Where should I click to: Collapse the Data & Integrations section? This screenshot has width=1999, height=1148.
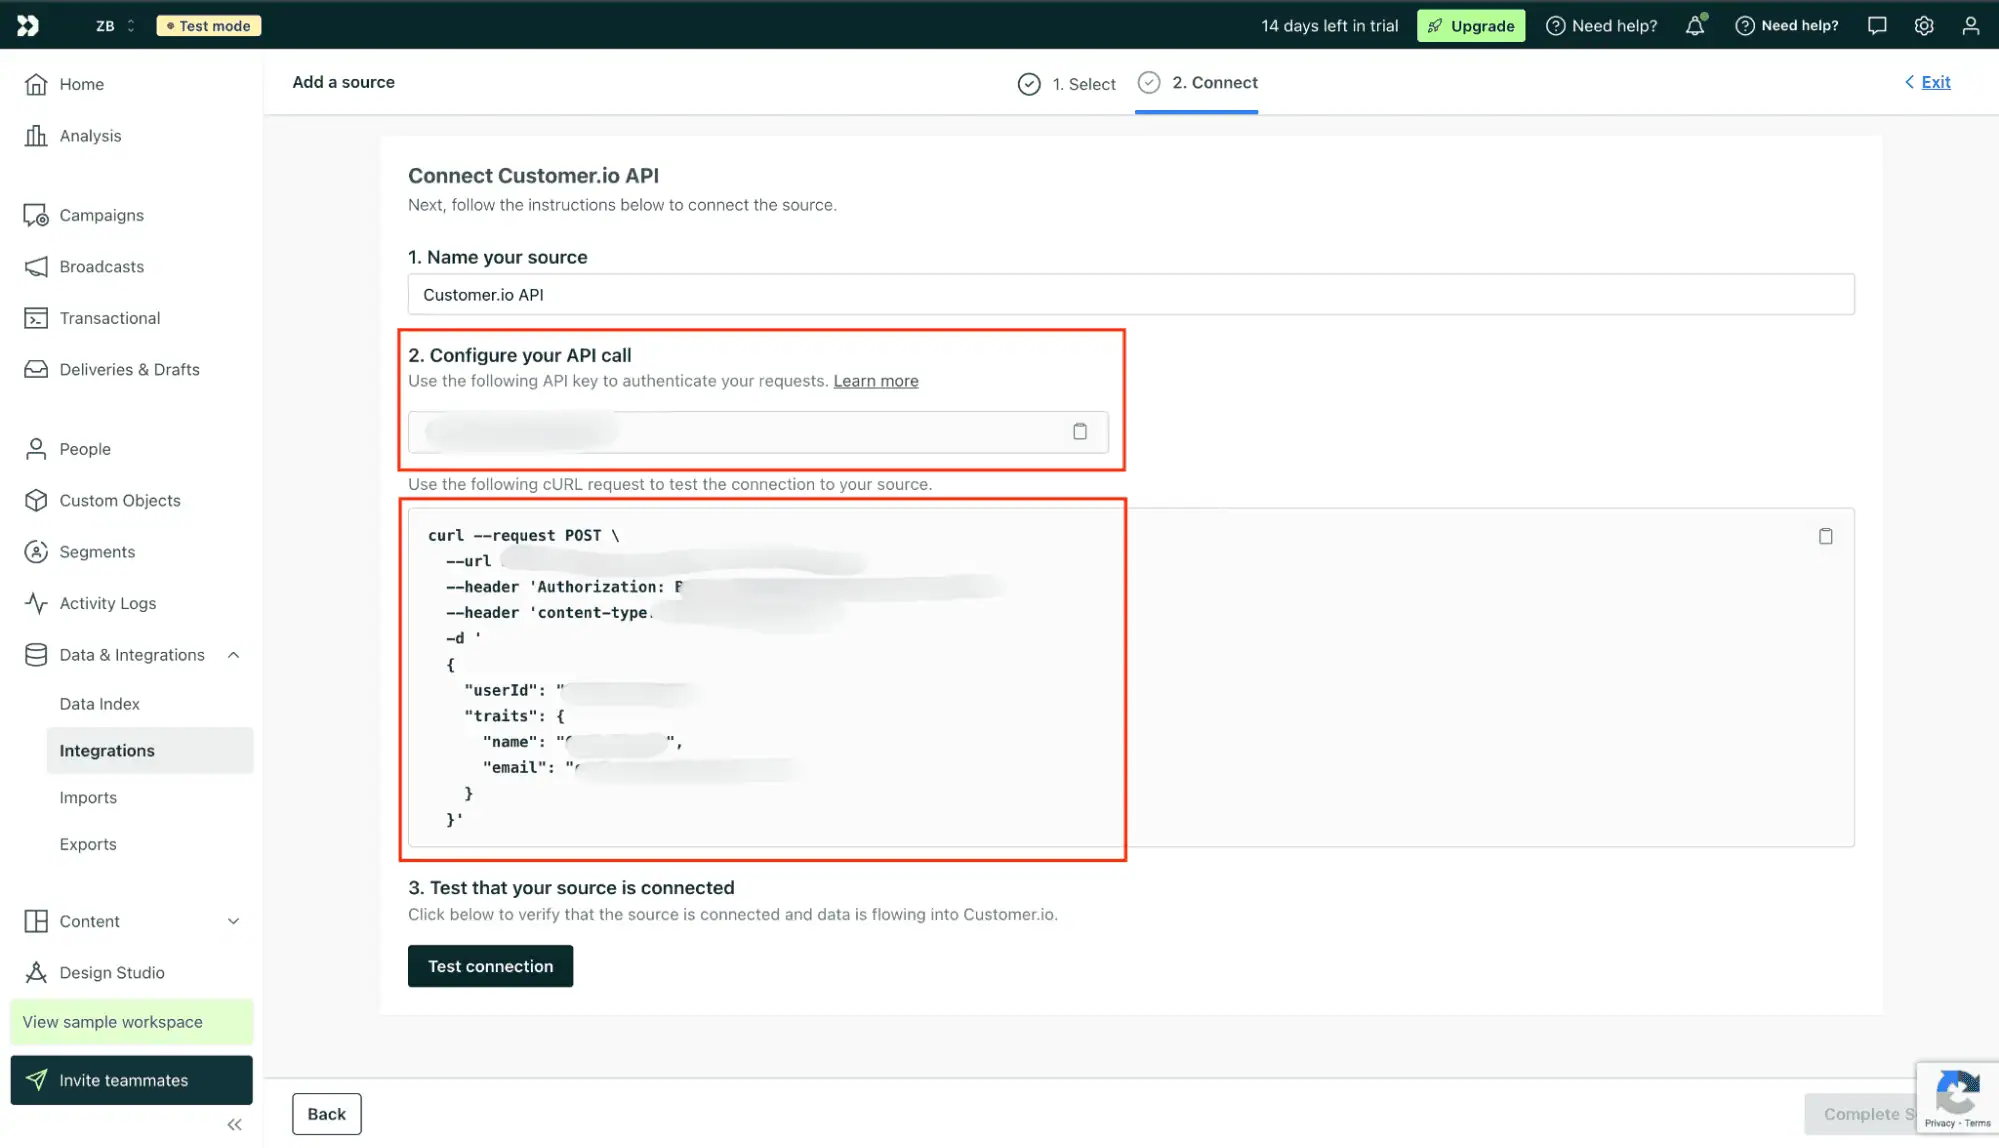click(234, 655)
